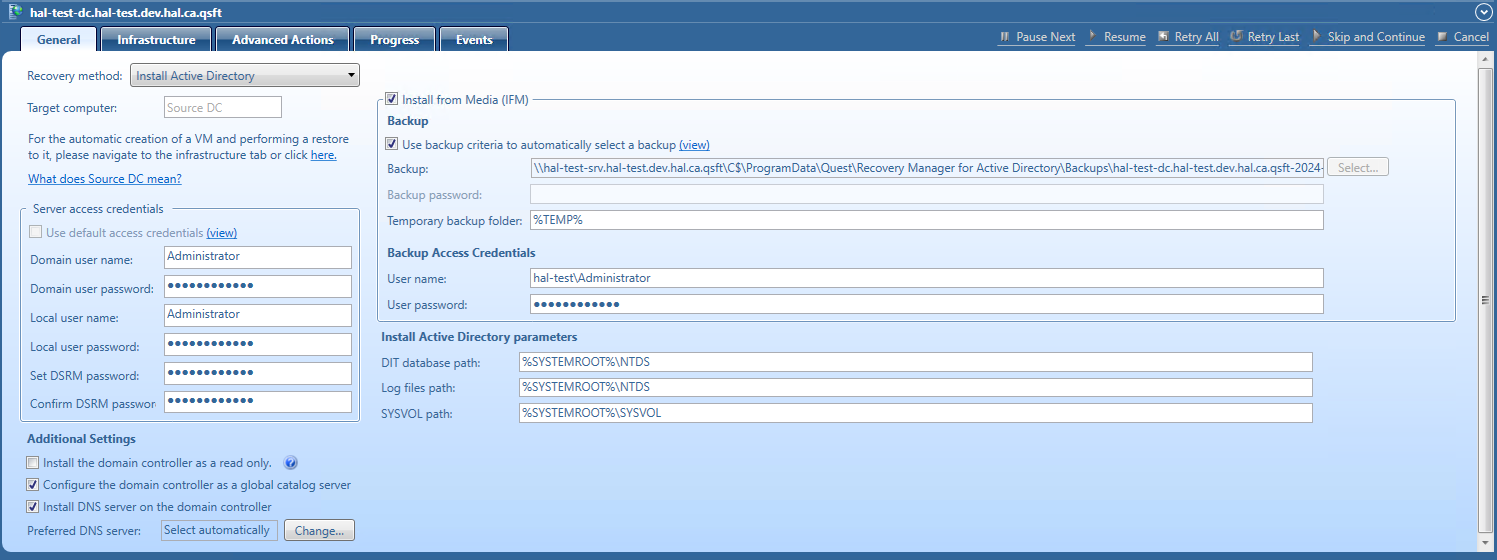Click the Domain user password field
The height and width of the screenshot is (560, 1497).
coord(258,287)
